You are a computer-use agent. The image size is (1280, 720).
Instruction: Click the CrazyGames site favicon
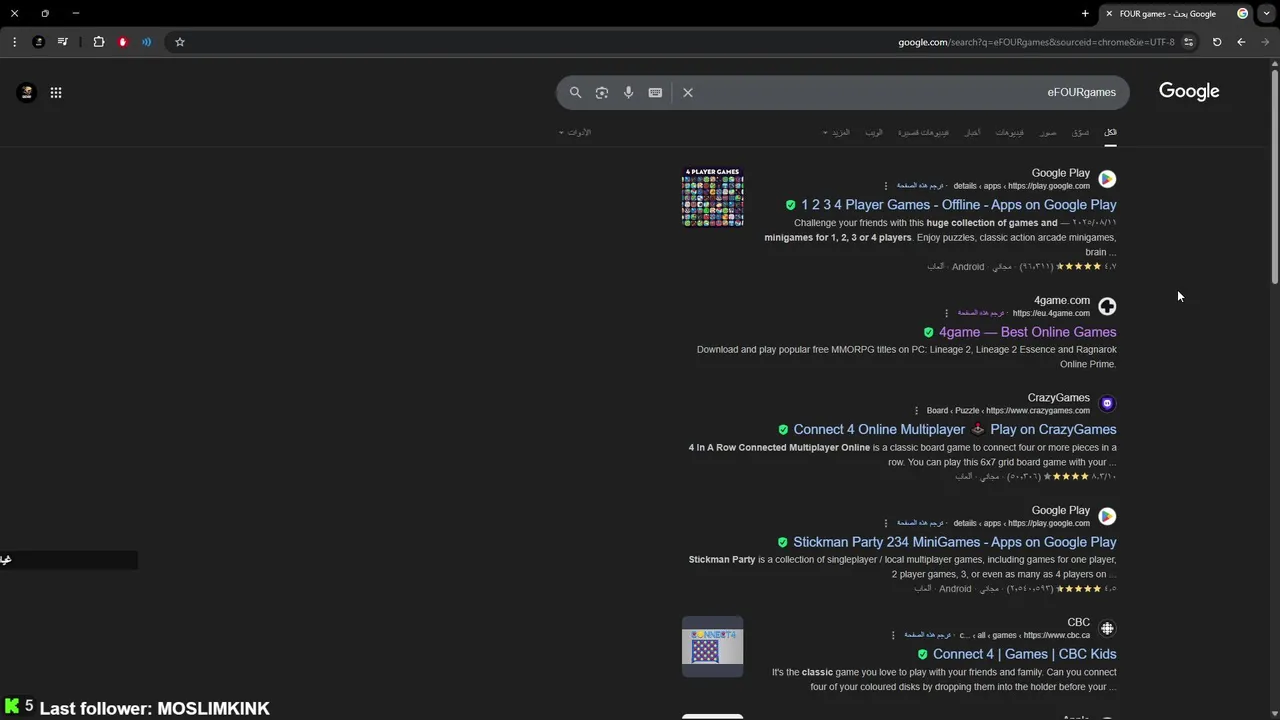point(1107,404)
